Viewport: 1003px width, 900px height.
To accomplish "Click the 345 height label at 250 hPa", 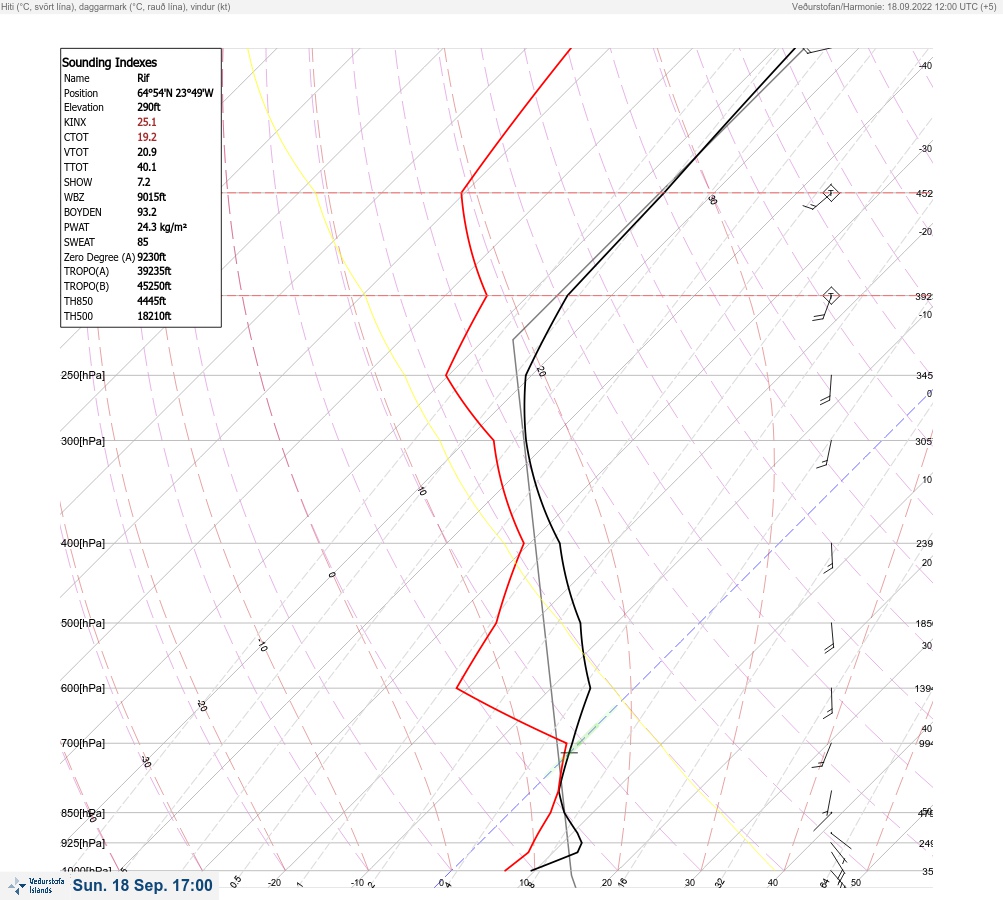I will pyautogui.click(x=924, y=375).
